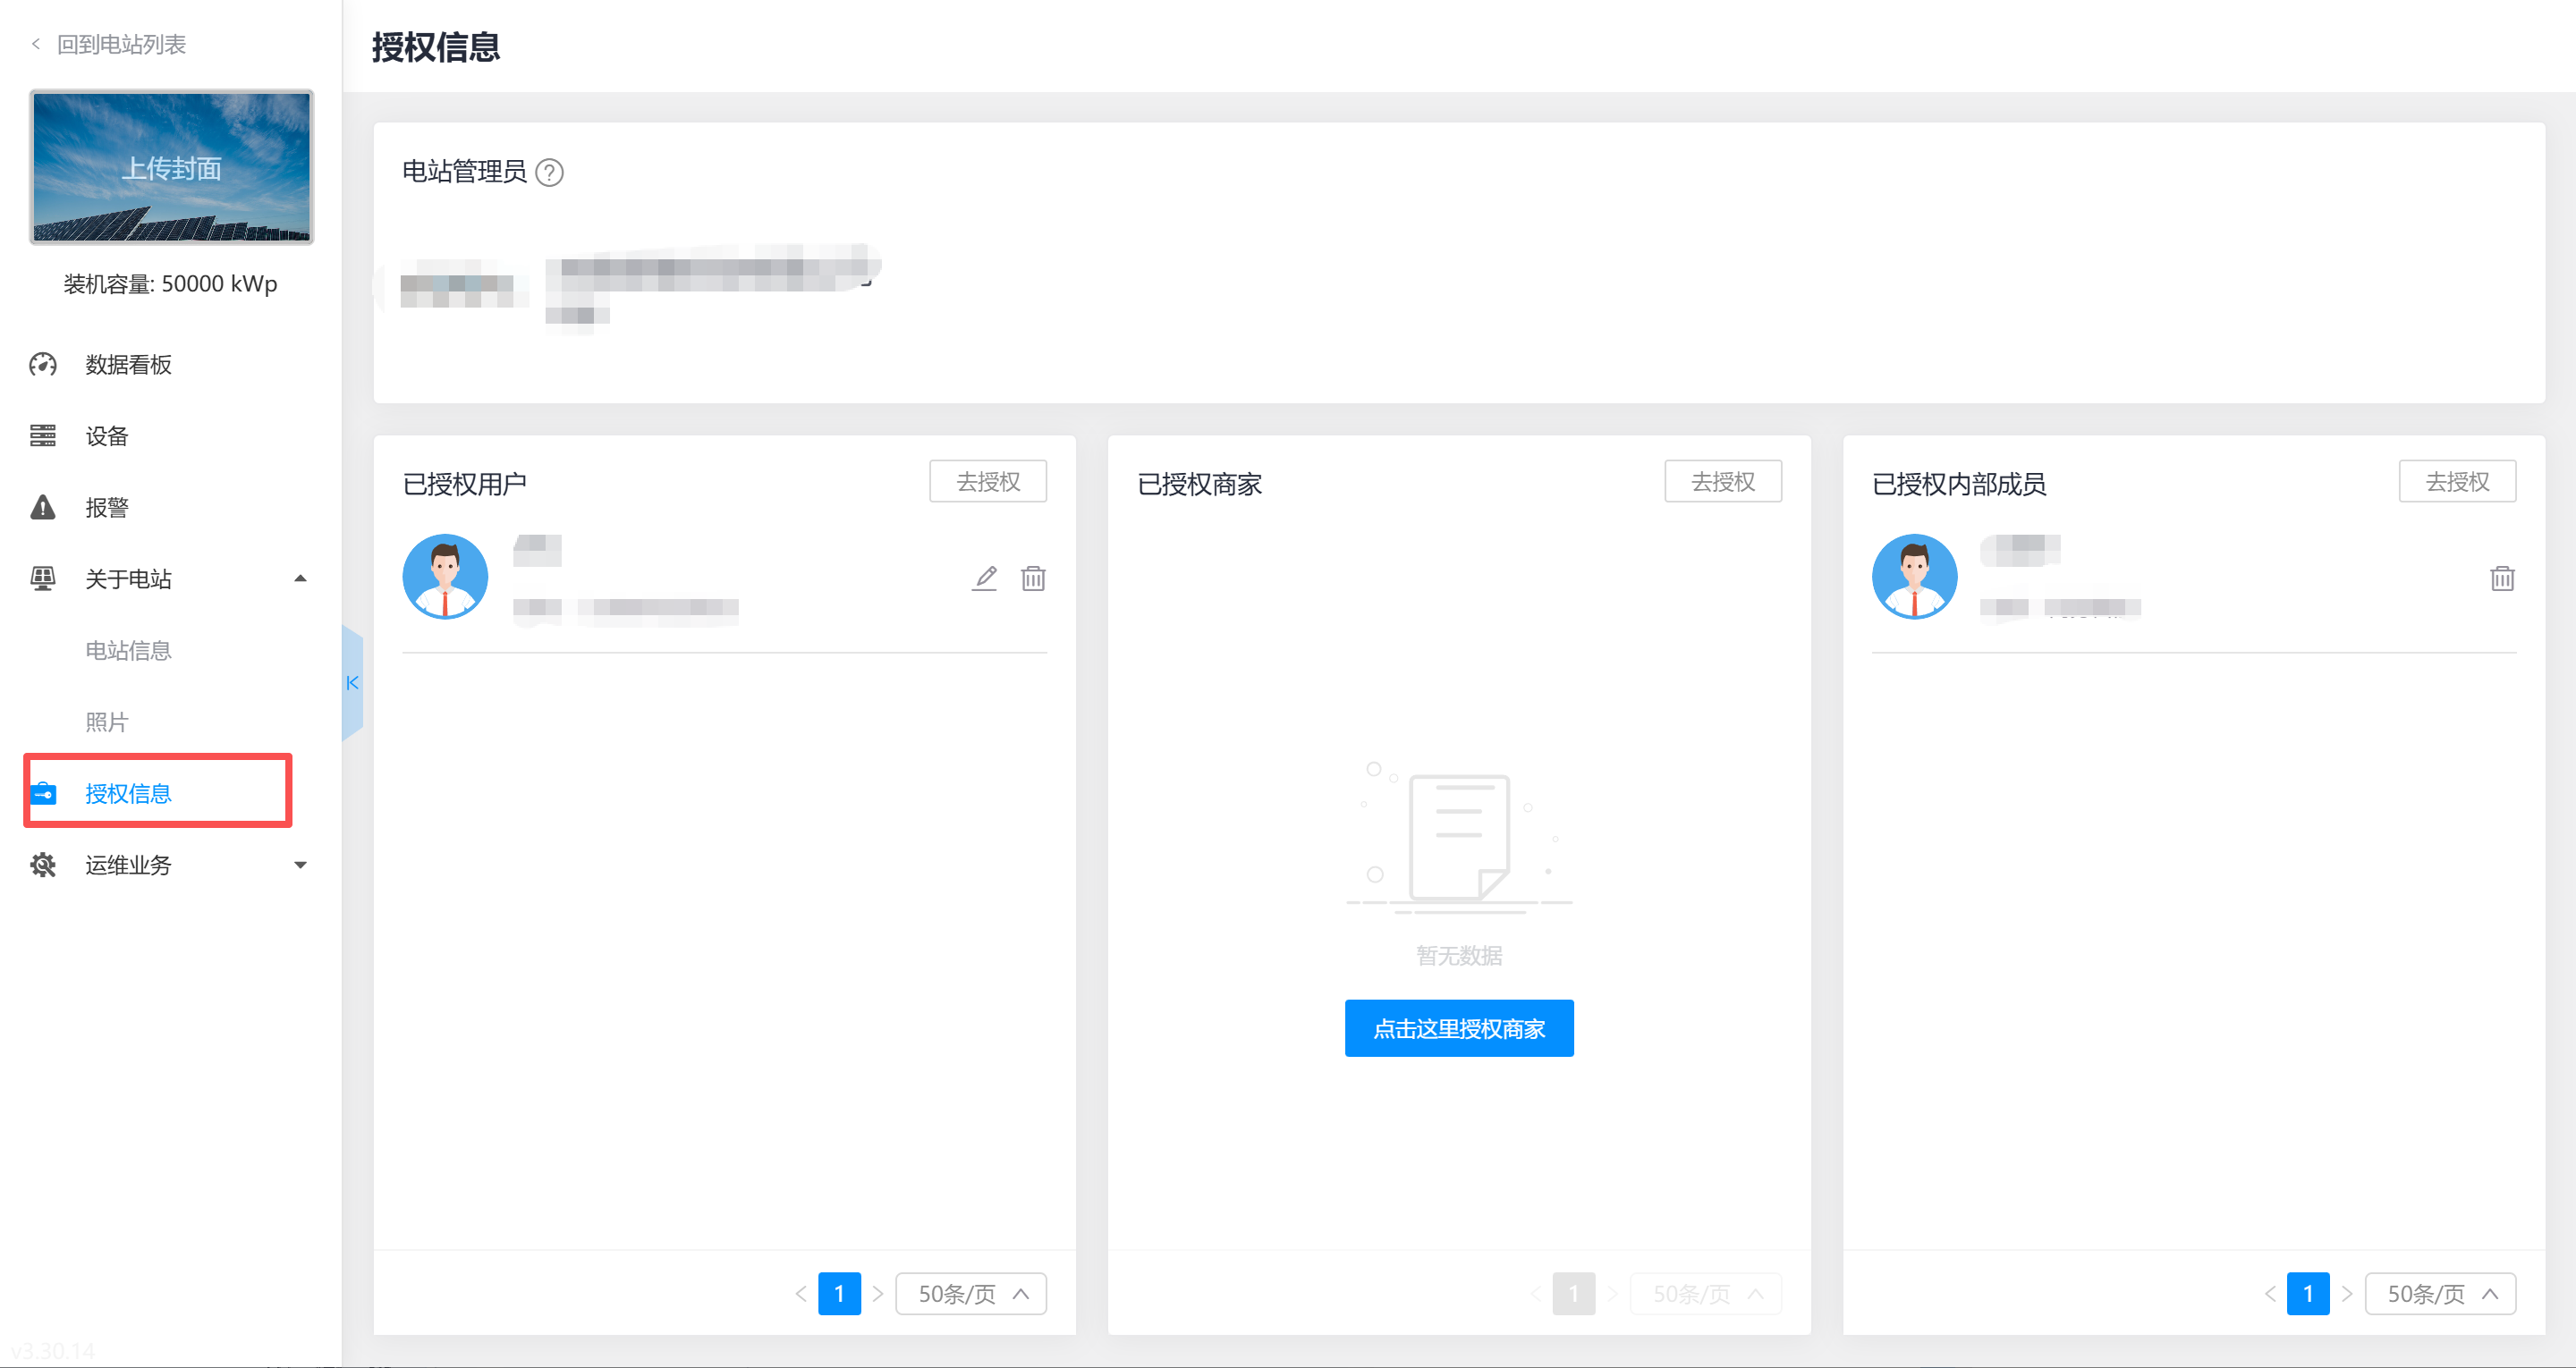The image size is (2576, 1368).
Task: Click the 数据看板 dashboard icon
Action: 43,365
